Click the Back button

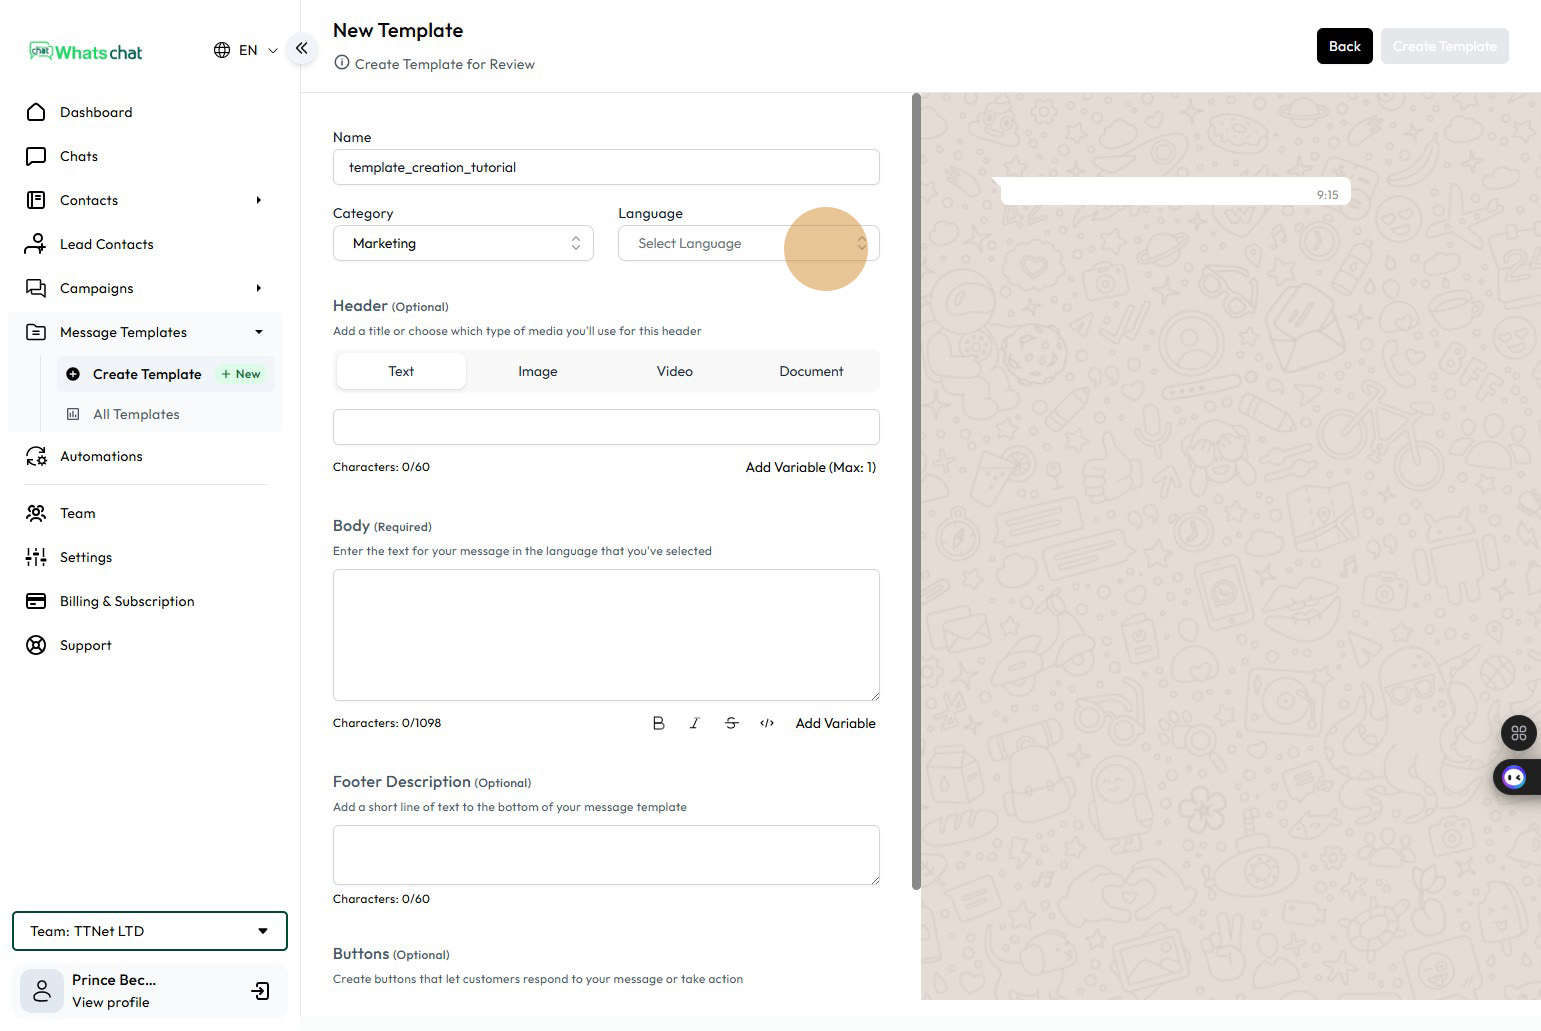(1344, 46)
